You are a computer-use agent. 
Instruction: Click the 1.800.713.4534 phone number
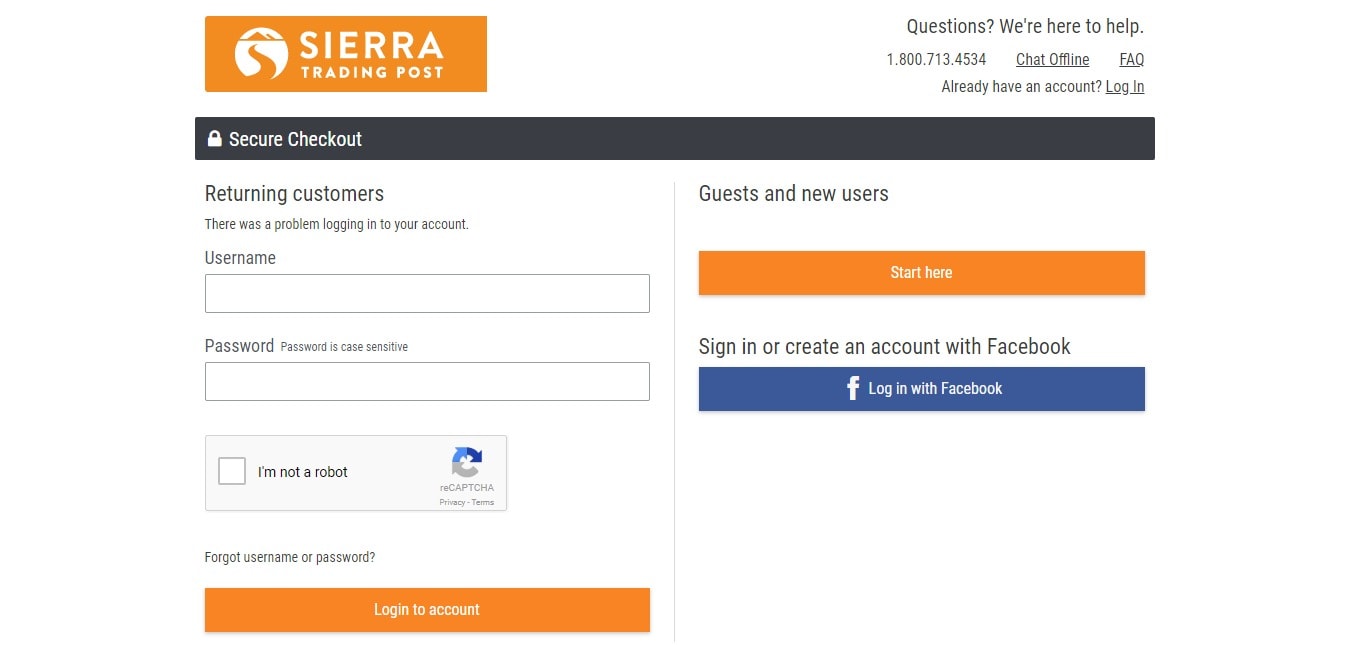(x=936, y=60)
